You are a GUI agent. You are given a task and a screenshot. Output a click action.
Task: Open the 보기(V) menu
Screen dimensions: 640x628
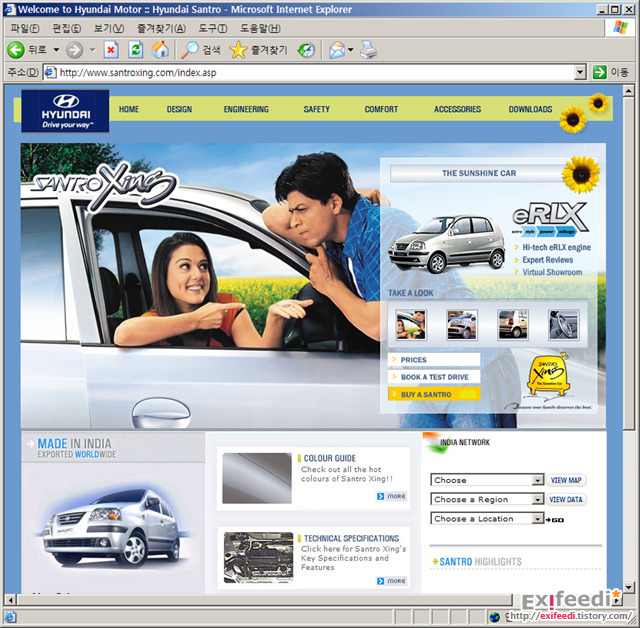[x=109, y=28]
